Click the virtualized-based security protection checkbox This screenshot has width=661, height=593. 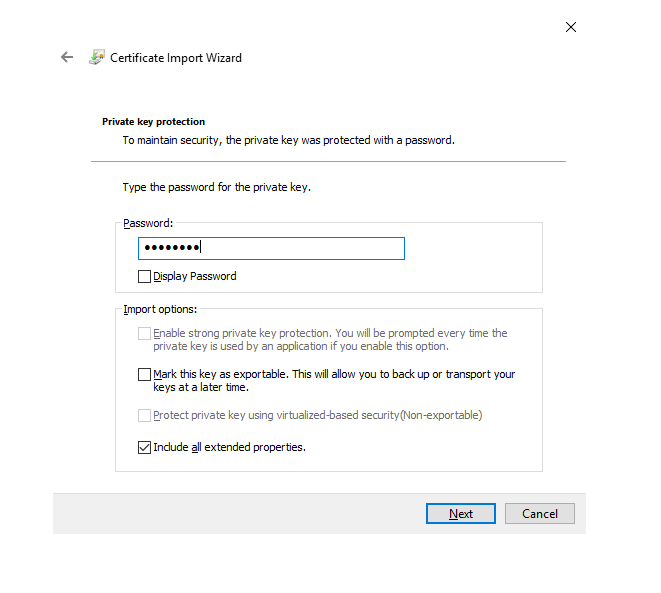tap(145, 415)
